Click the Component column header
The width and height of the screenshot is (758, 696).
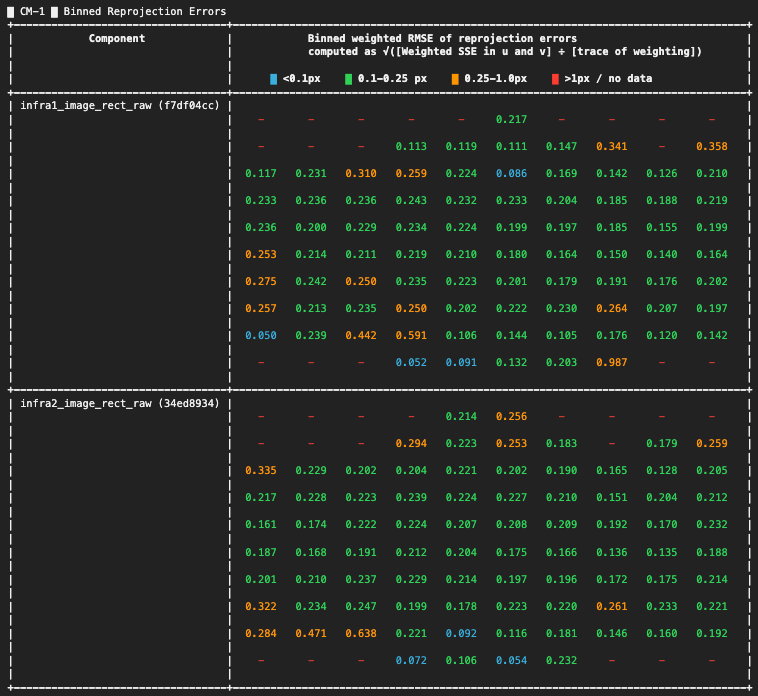click(x=117, y=39)
